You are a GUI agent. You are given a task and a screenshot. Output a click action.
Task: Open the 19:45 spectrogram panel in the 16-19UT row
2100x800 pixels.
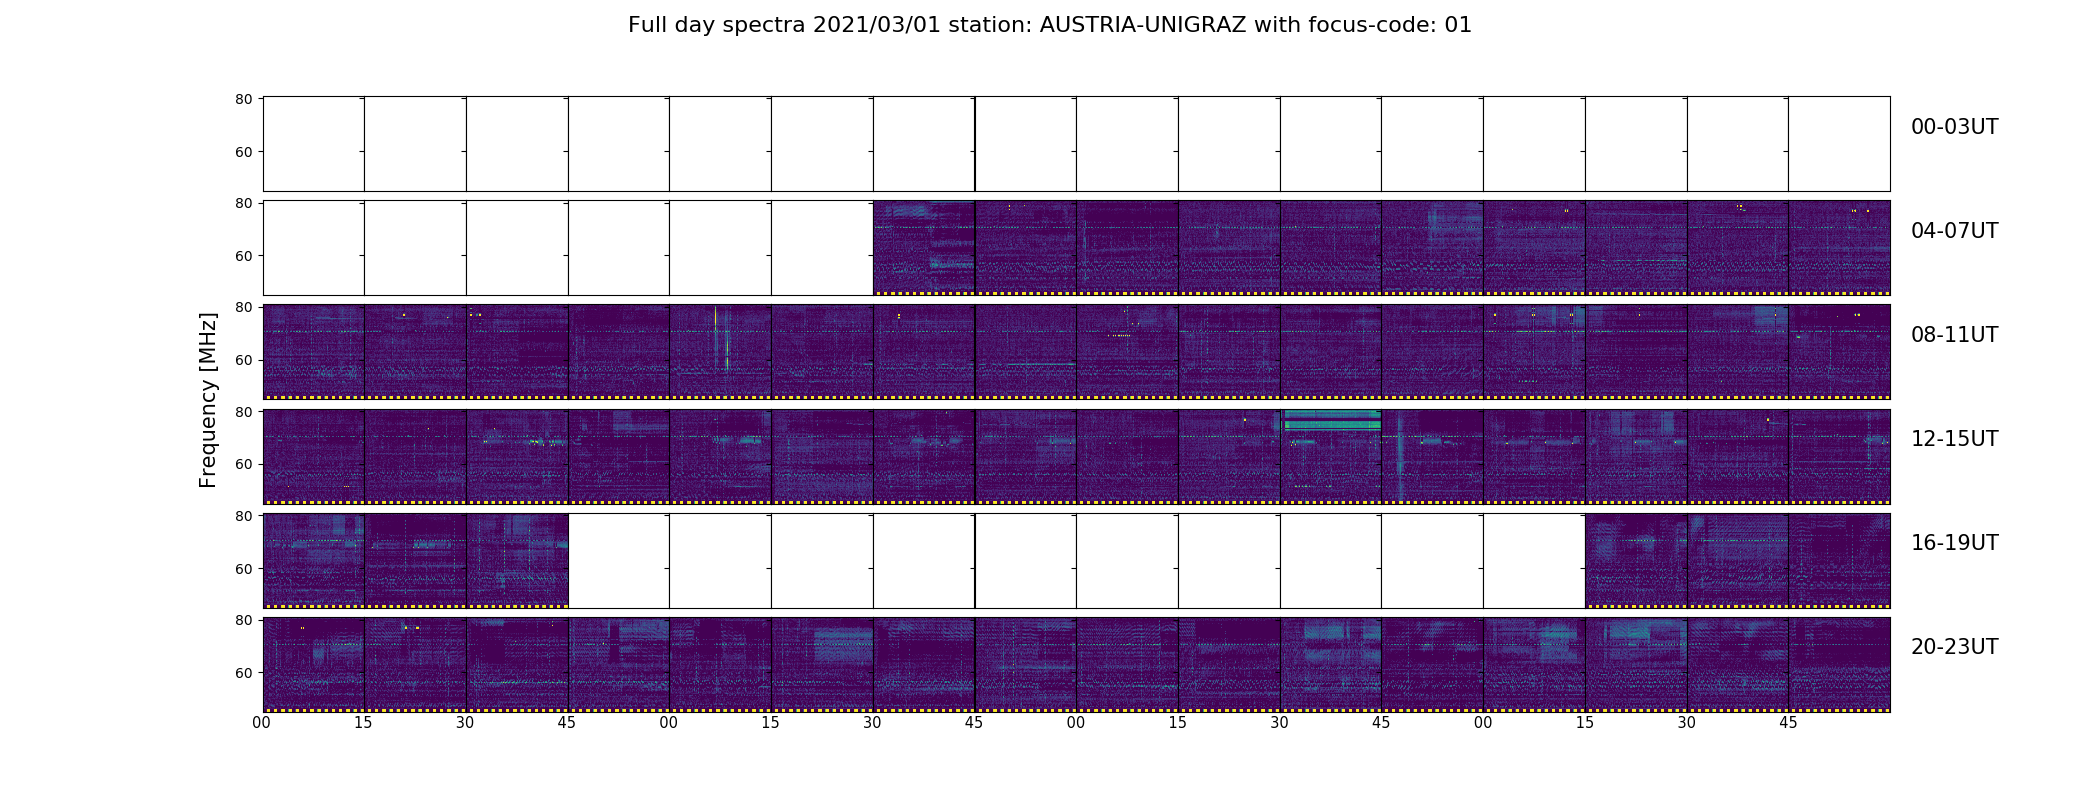point(1839,560)
